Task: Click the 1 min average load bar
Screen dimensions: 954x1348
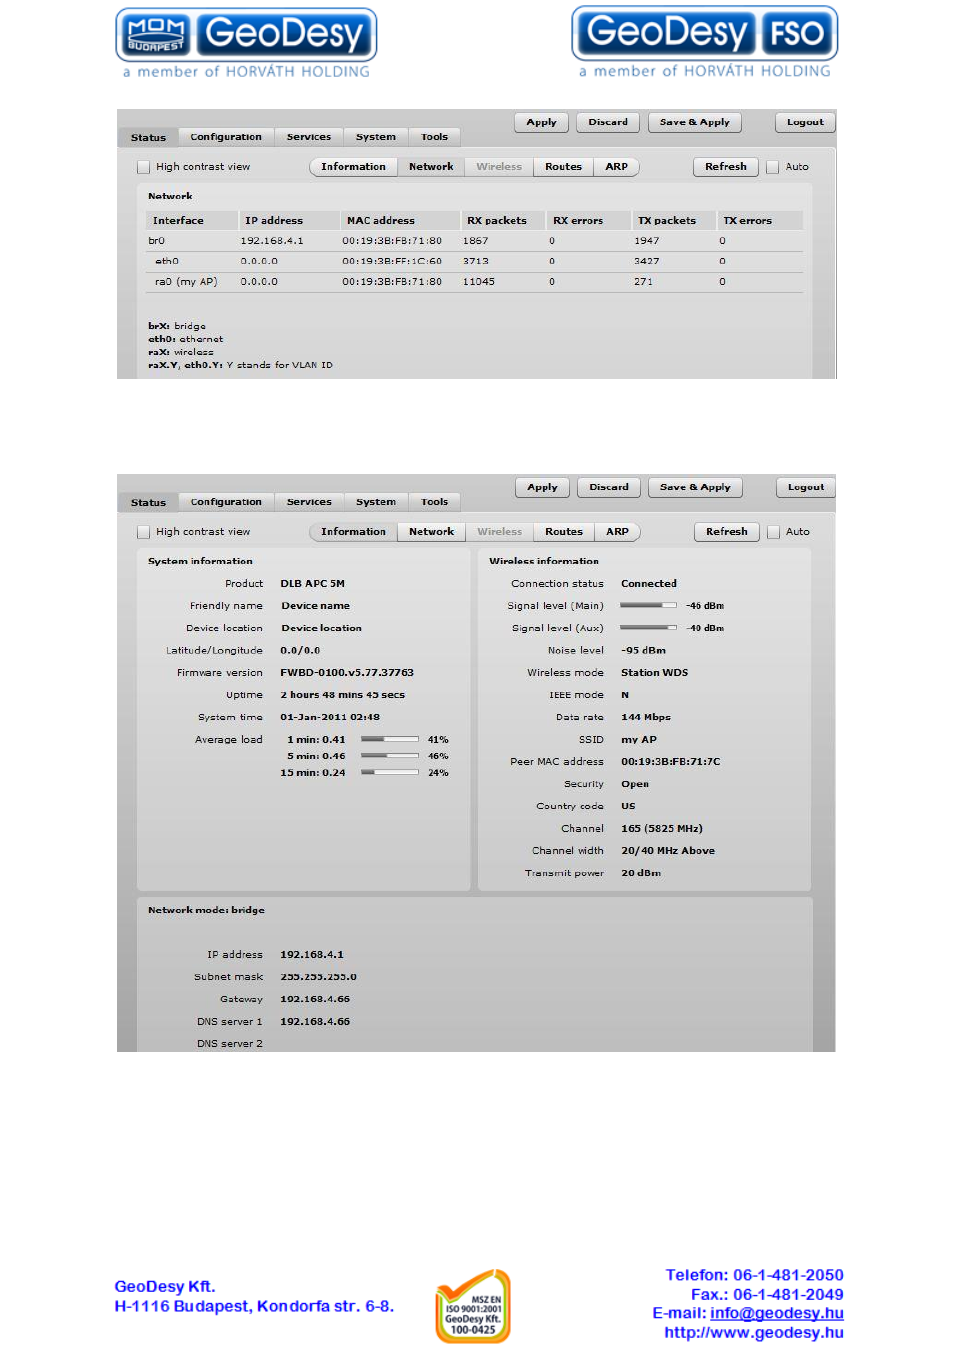Action: (x=390, y=740)
